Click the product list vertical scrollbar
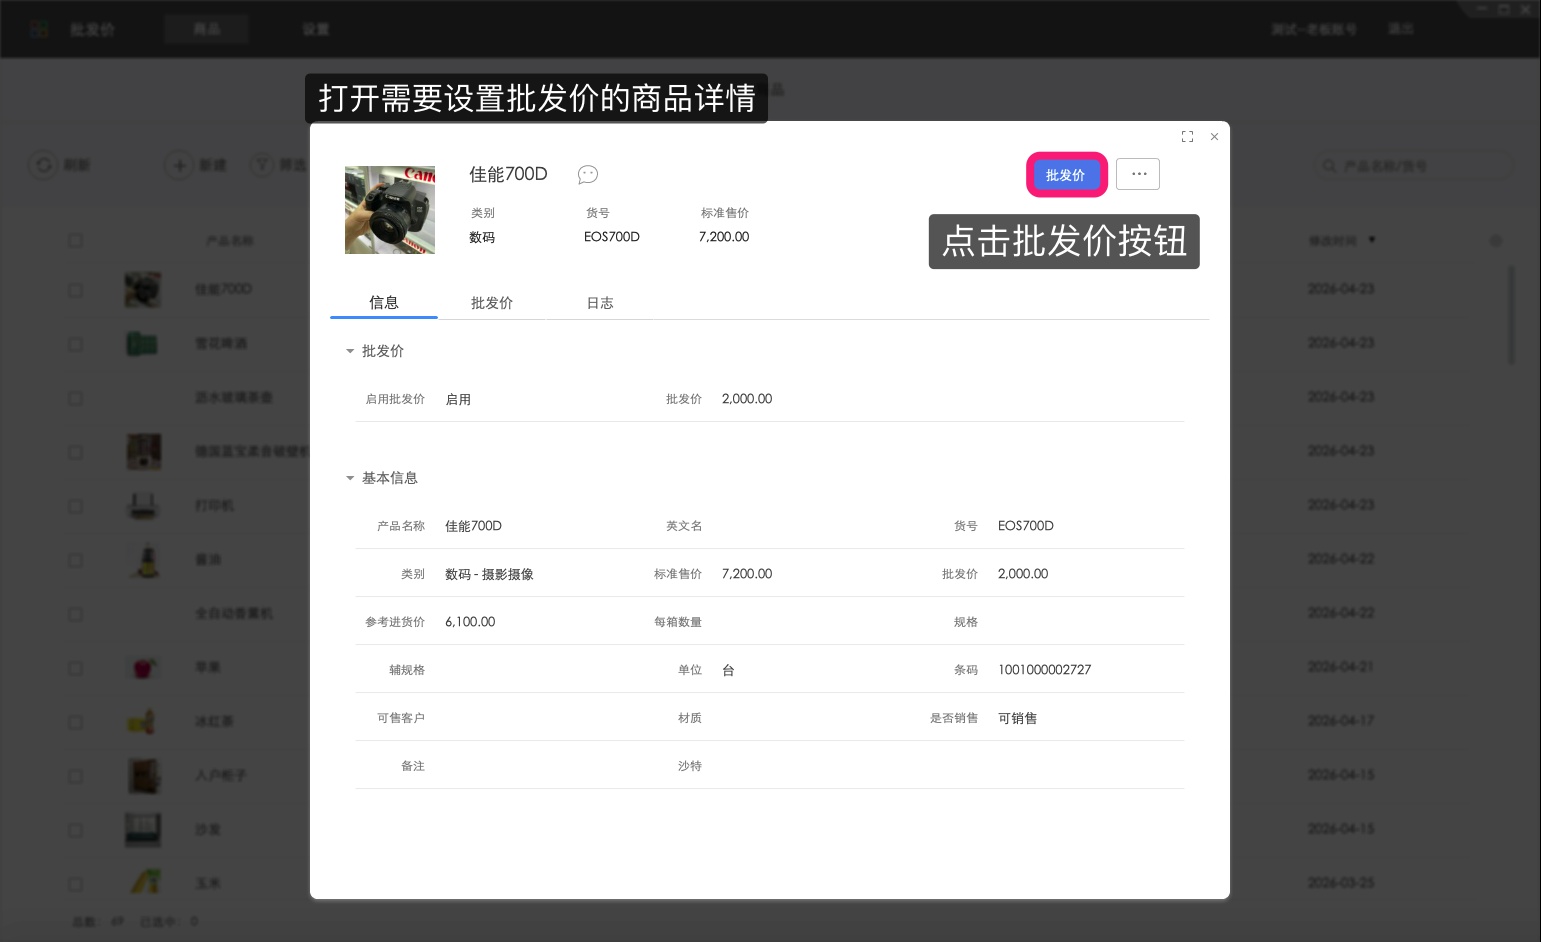 point(1511,316)
